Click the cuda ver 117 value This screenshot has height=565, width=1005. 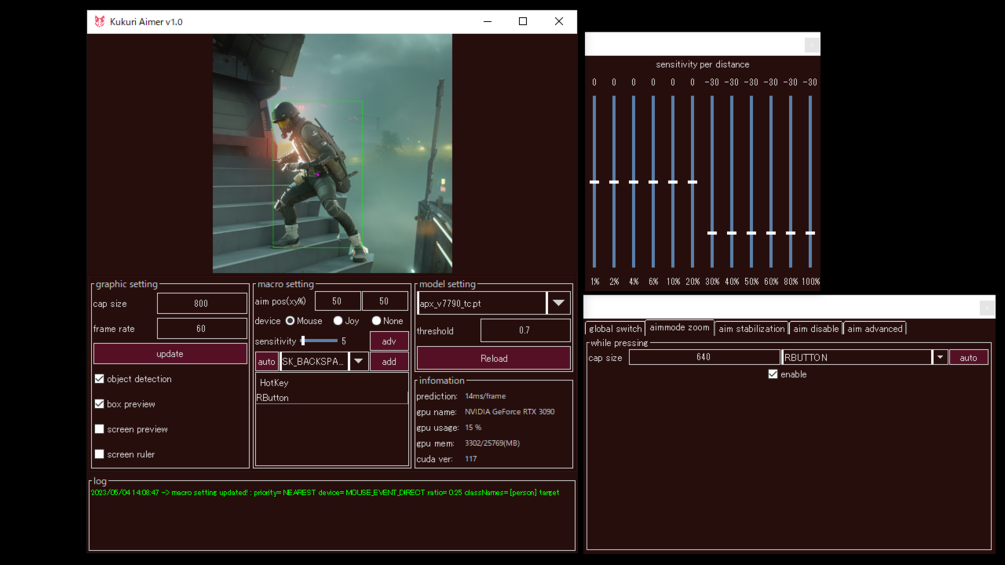[471, 459]
